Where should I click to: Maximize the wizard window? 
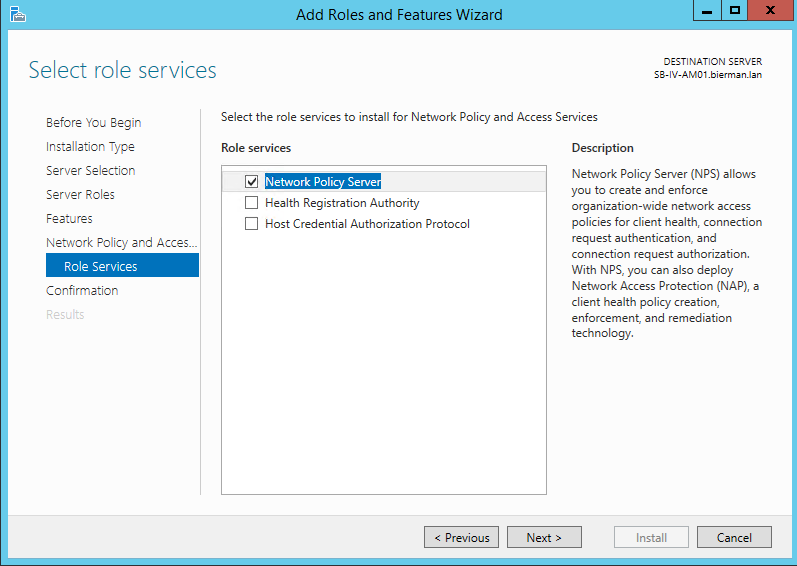[x=734, y=10]
